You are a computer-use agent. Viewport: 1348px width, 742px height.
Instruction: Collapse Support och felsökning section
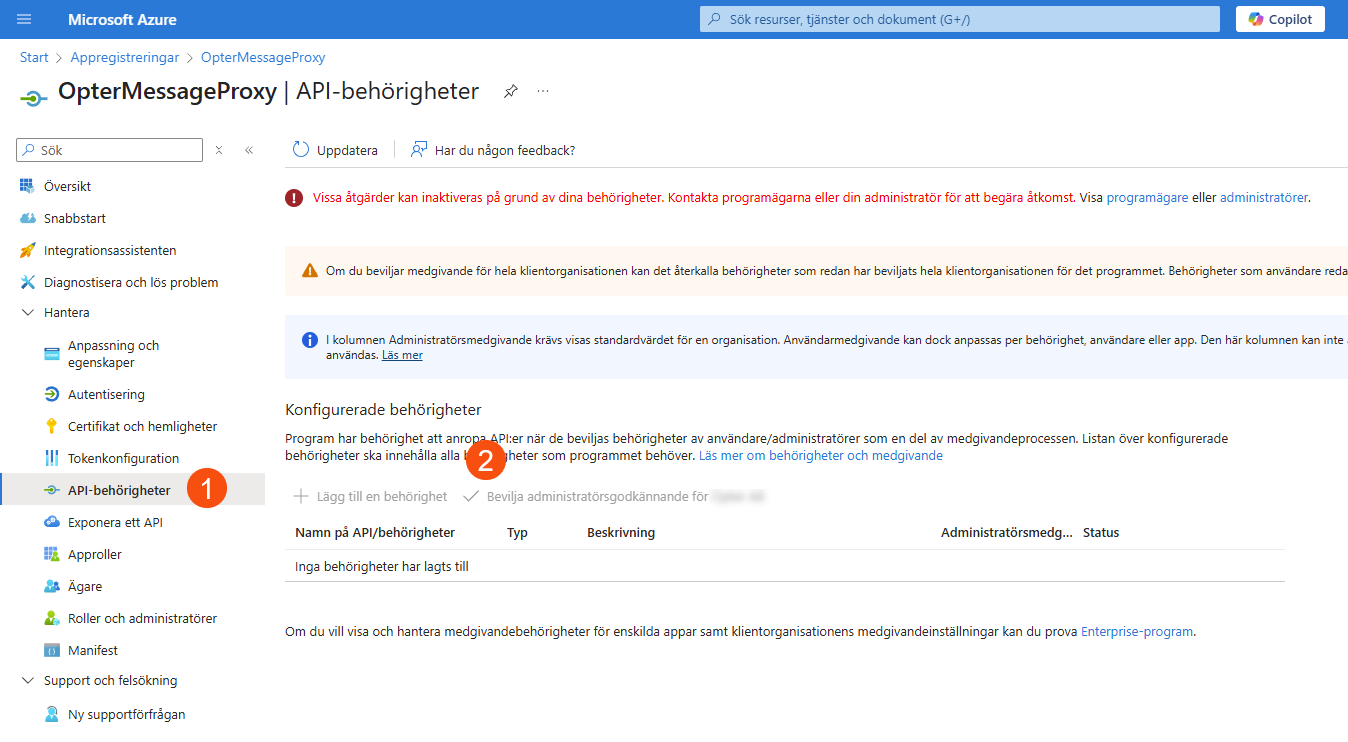(x=27, y=680)
